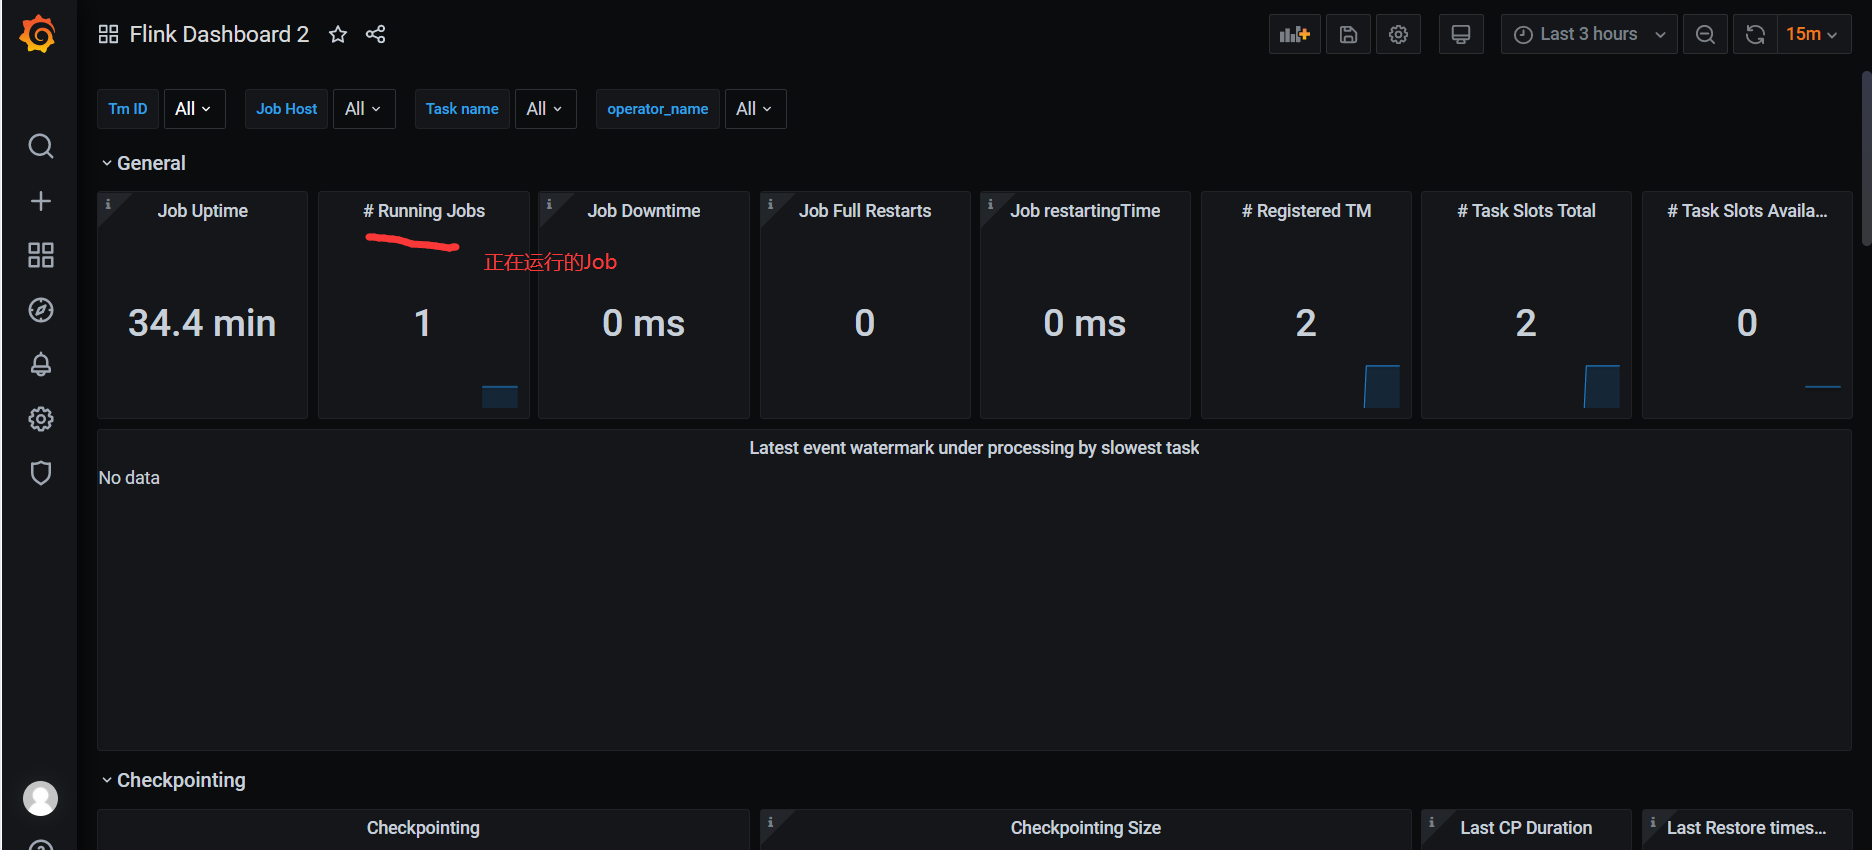
Task: Click the Add panel icon
Action: point(1295,34)
